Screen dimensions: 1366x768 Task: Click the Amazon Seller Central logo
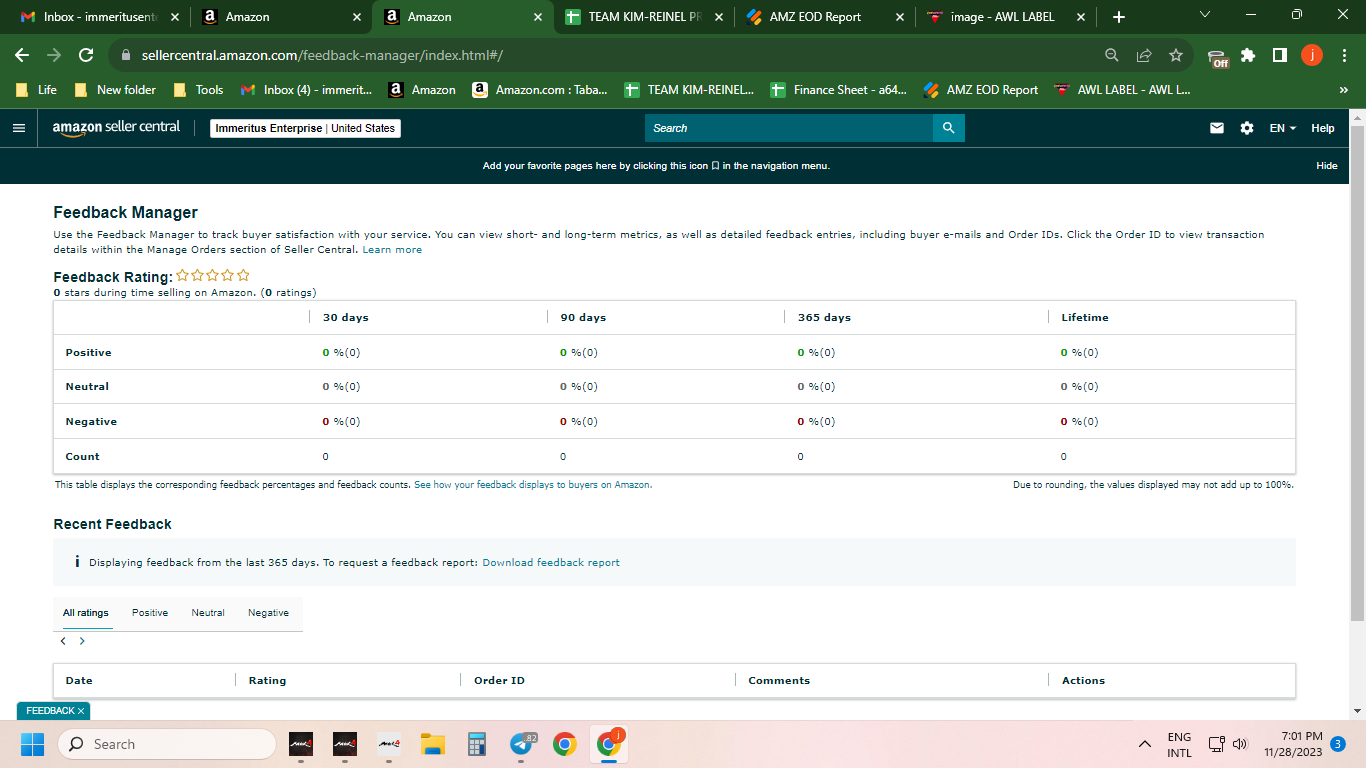(x=116, y=128)
